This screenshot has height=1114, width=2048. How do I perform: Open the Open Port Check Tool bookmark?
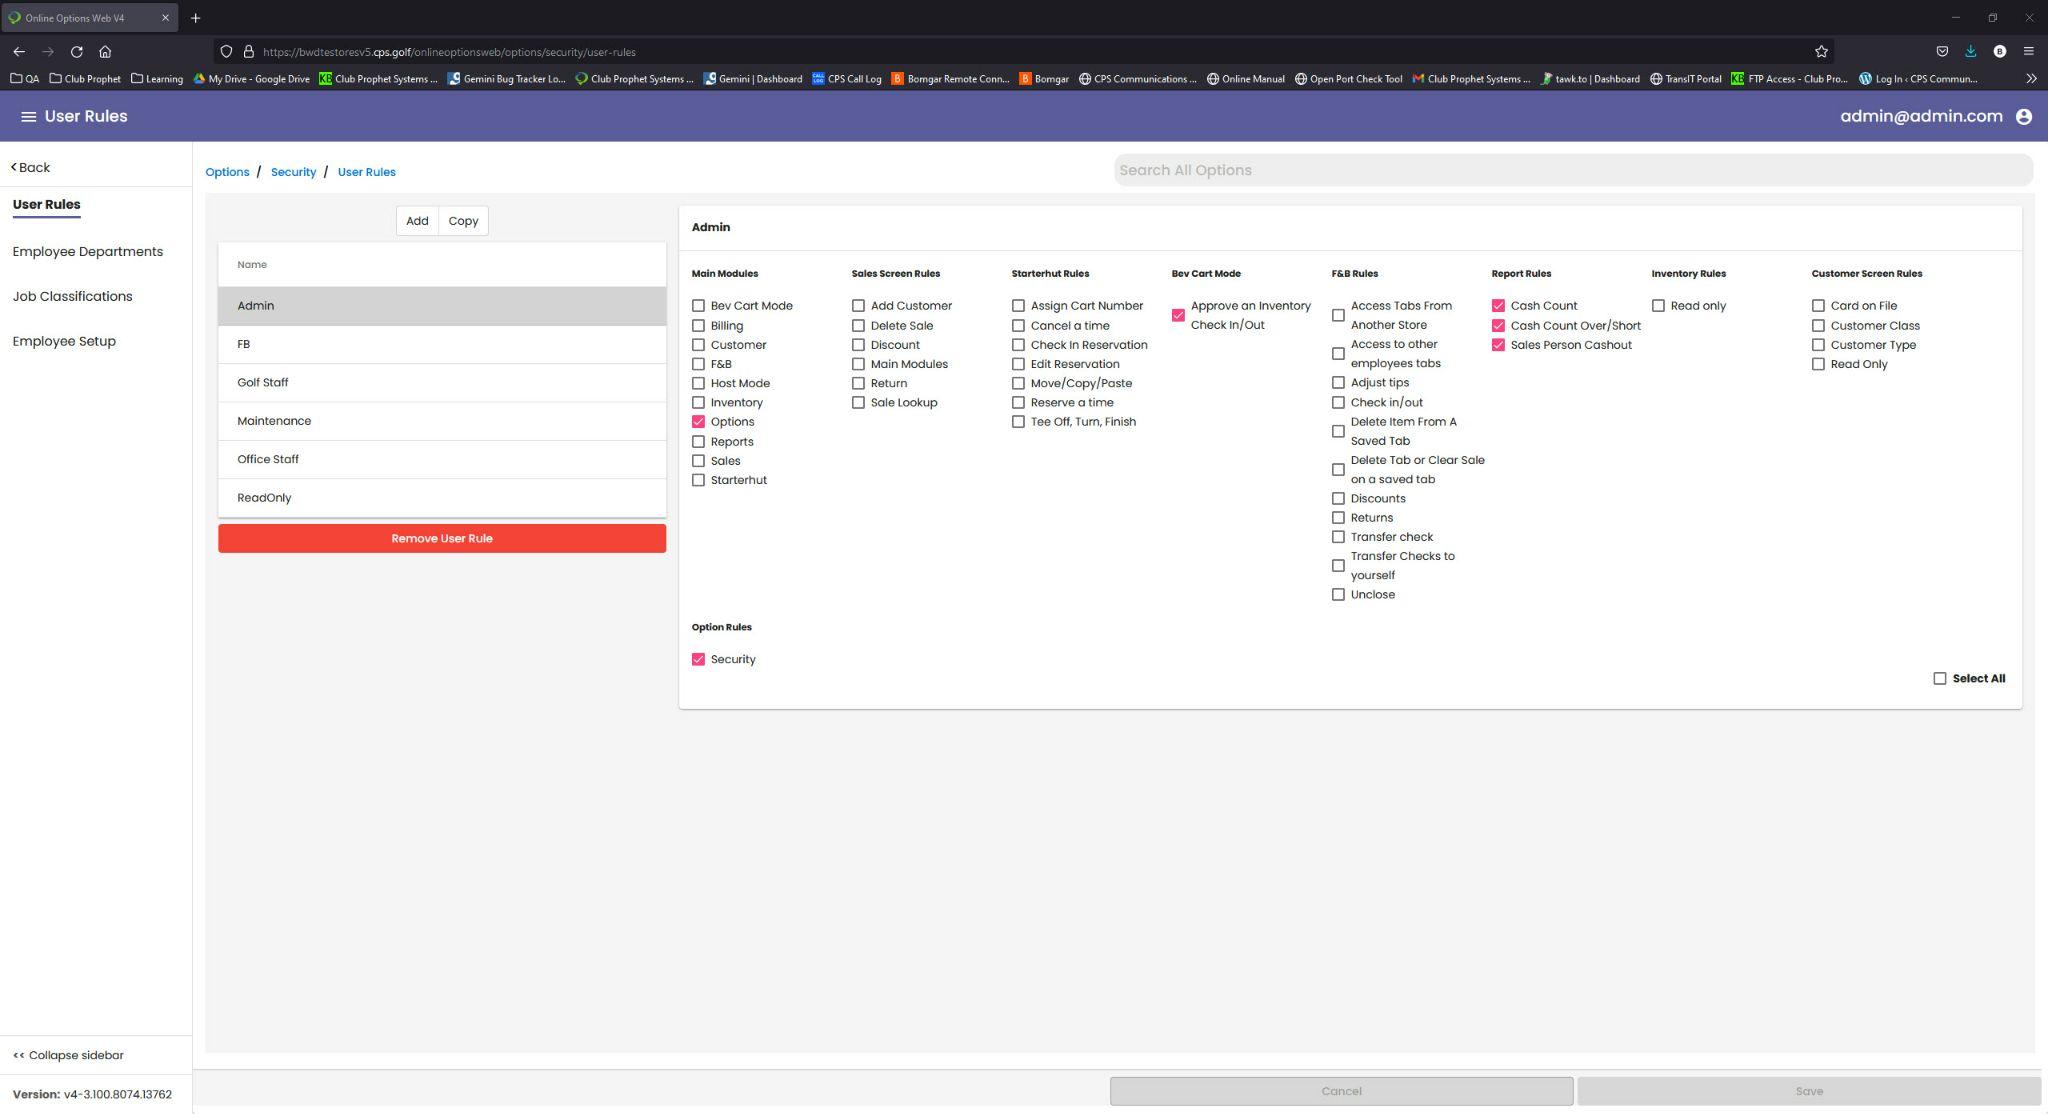(1349, 79)
